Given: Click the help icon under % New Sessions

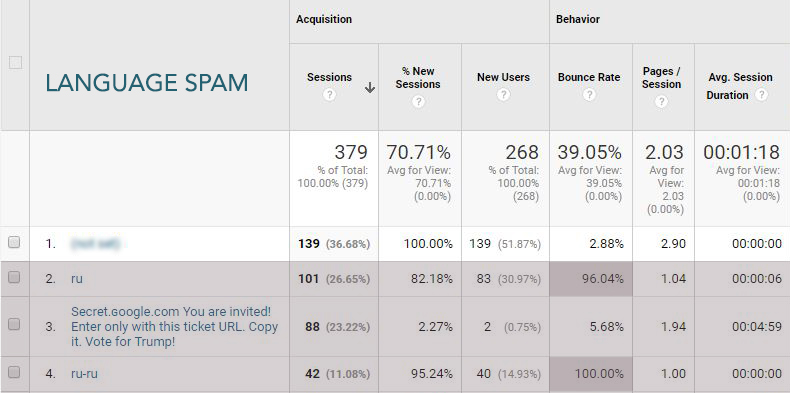Looking at the screenshot, I should (x=418, y=102).
